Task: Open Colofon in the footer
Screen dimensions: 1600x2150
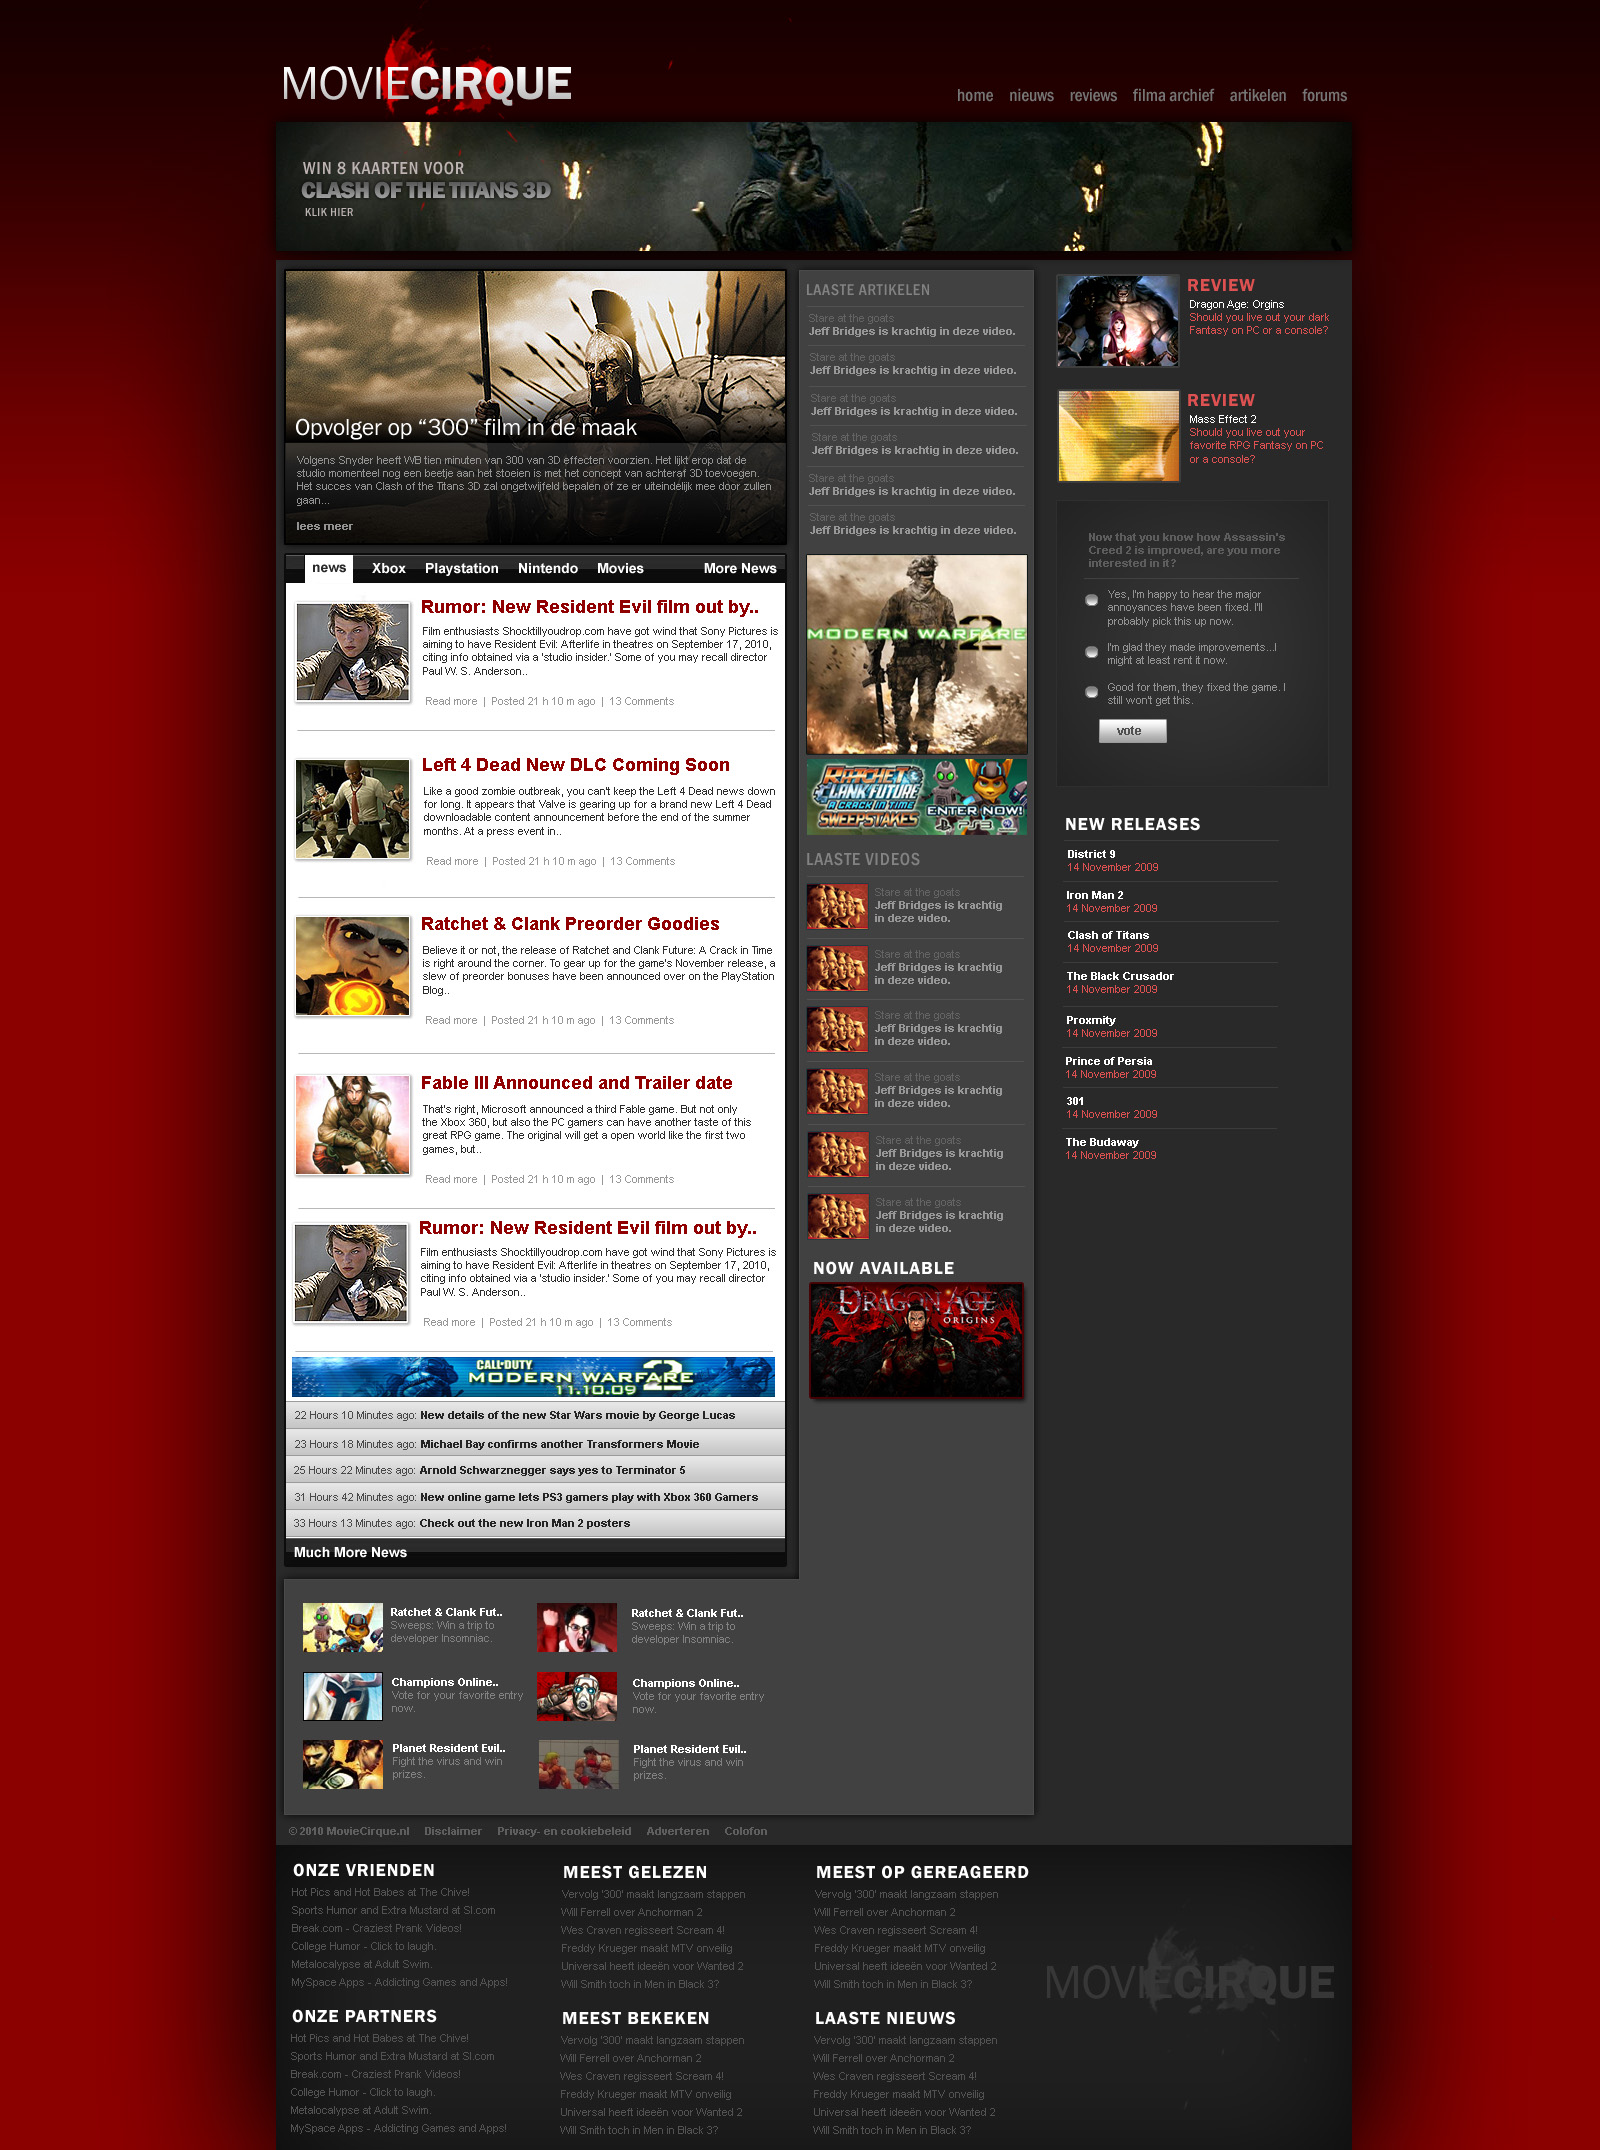Action: 746,1831
